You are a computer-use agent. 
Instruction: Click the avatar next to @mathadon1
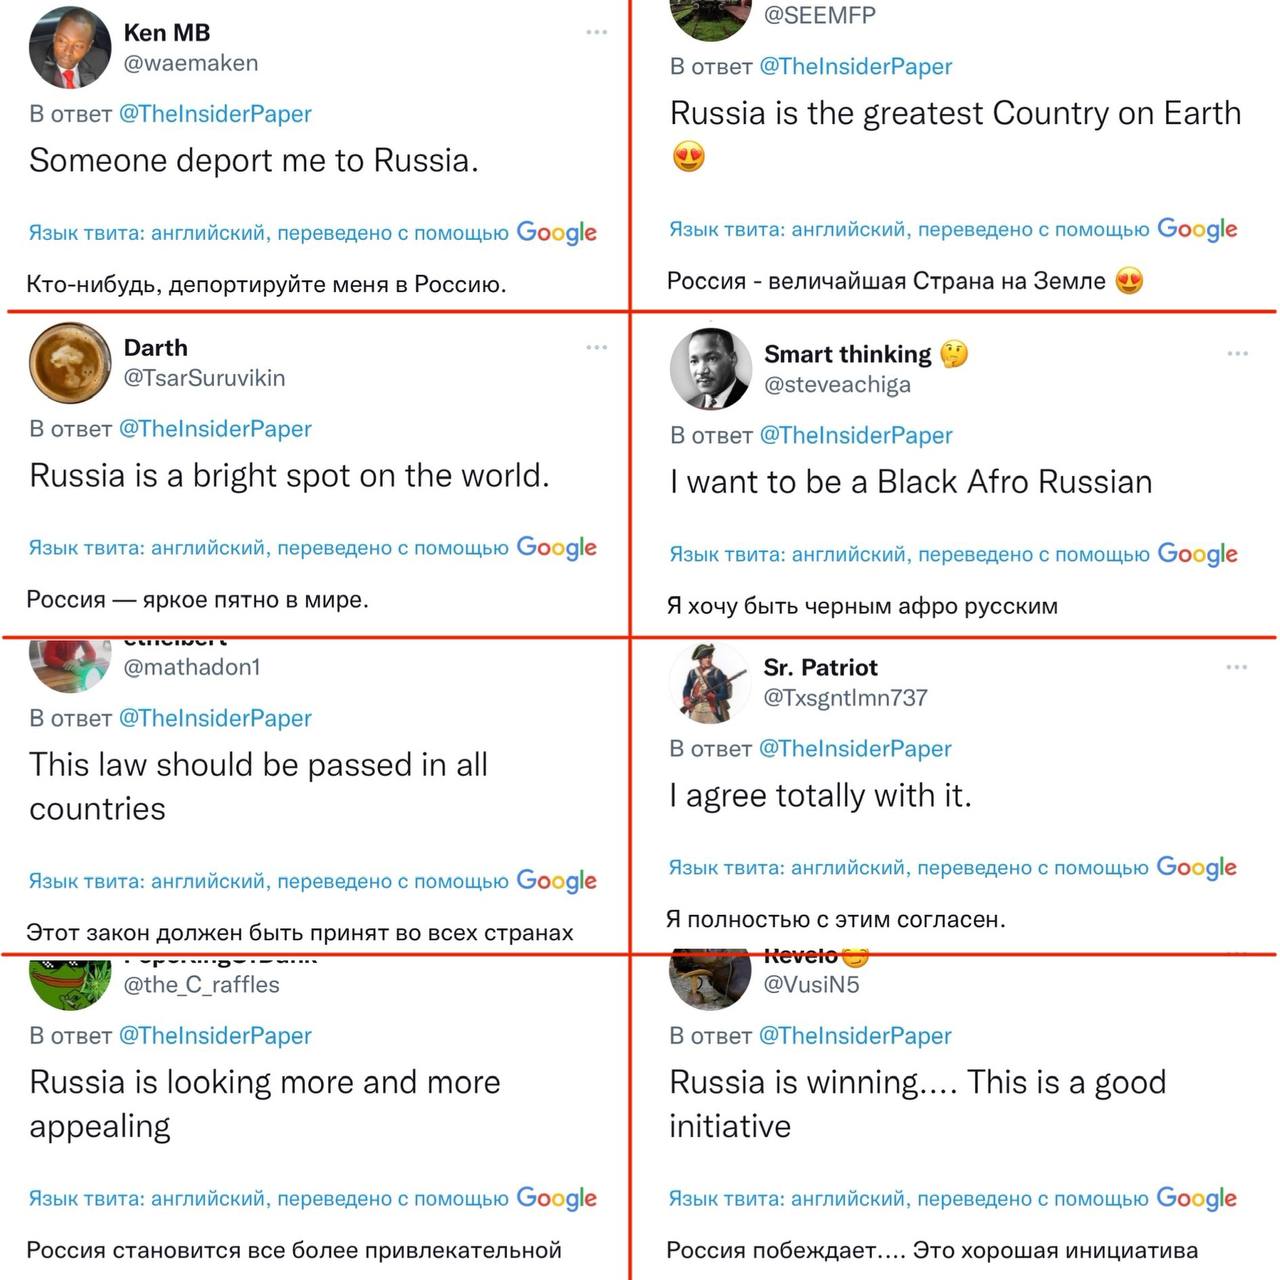click(x=70, y=663)
